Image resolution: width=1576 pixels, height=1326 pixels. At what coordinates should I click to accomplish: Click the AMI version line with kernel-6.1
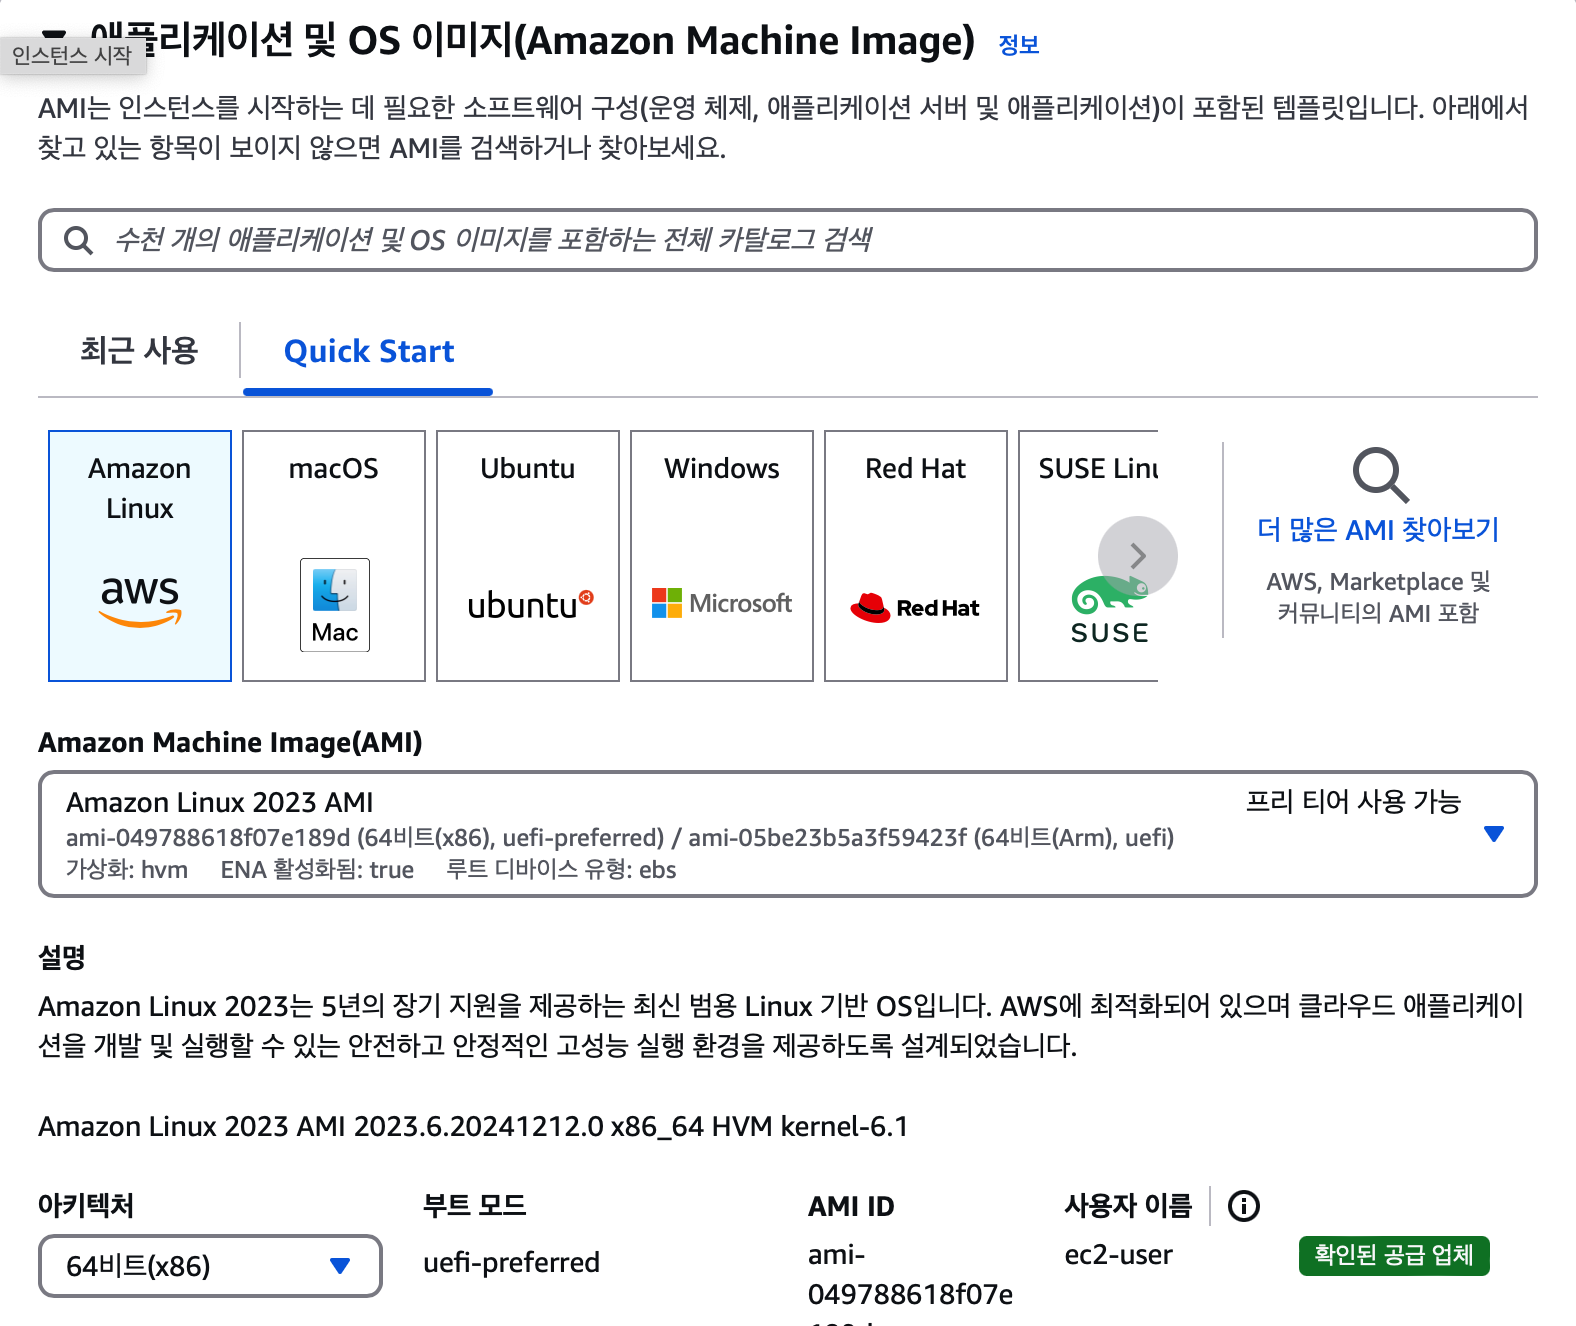pyautogui.click(x=473, y=1126)
